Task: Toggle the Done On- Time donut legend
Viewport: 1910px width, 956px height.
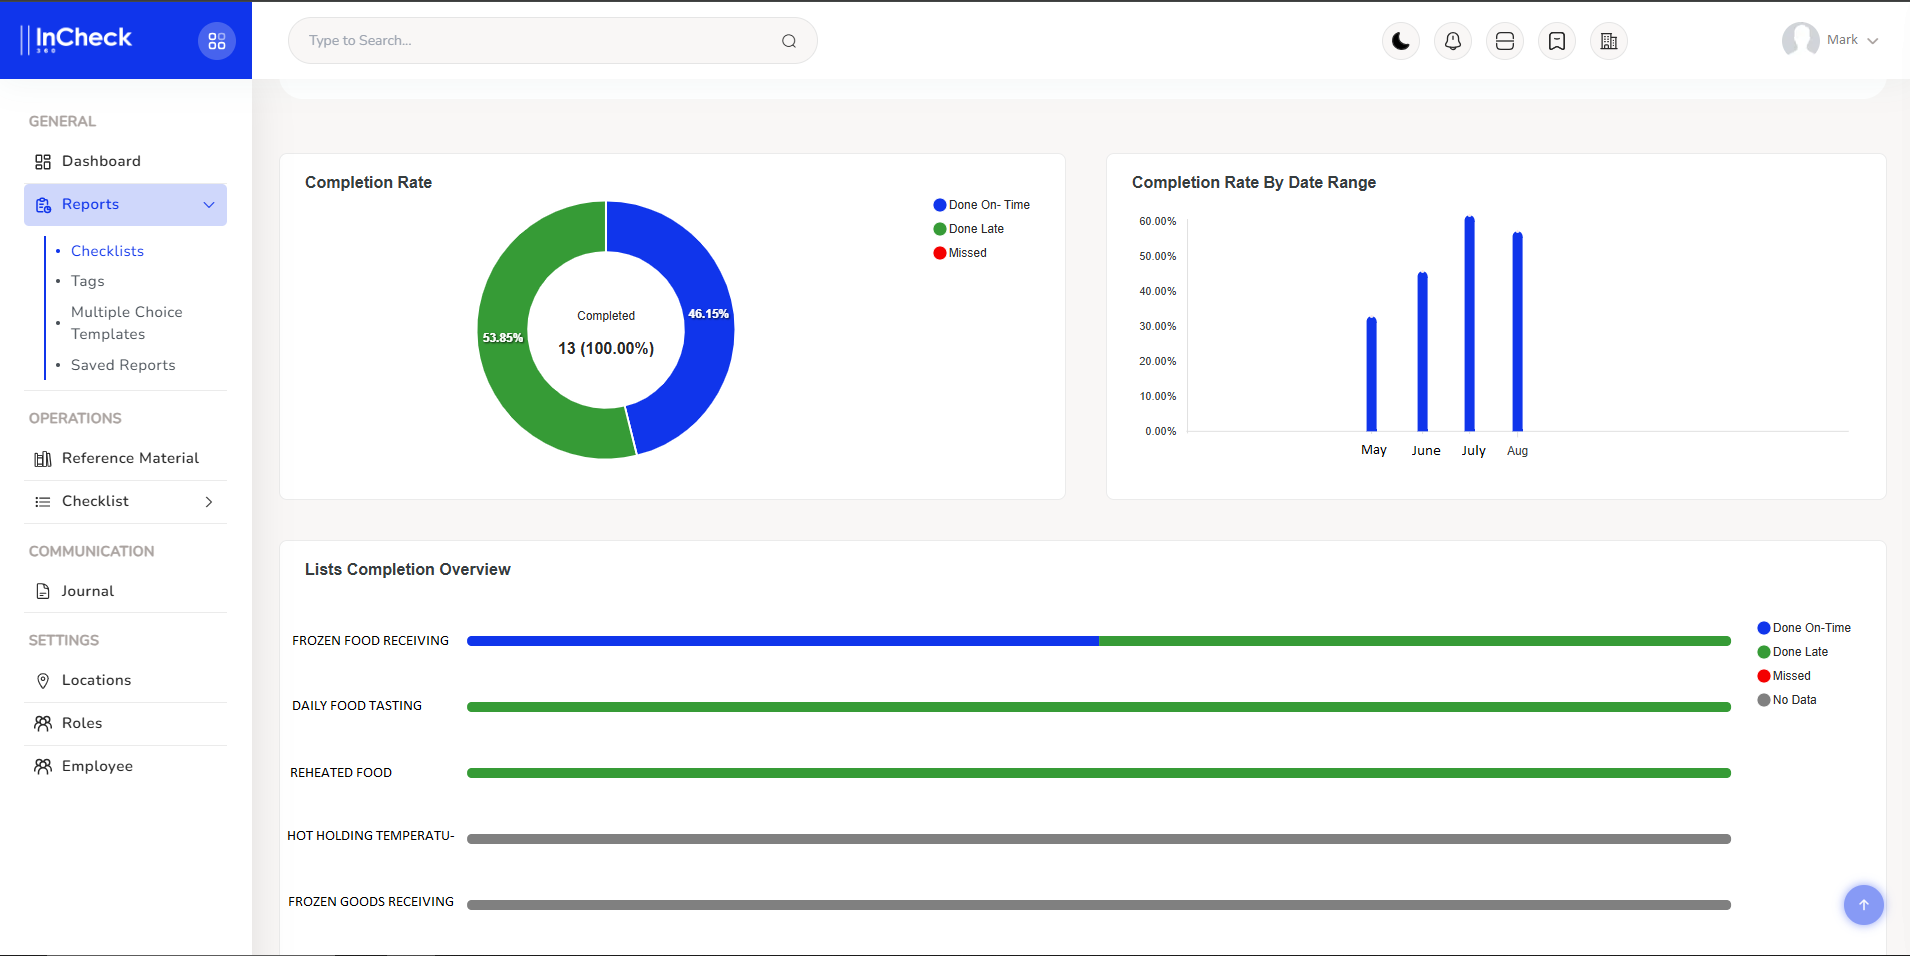Action: pyautogui.click(x=981, y=205)
